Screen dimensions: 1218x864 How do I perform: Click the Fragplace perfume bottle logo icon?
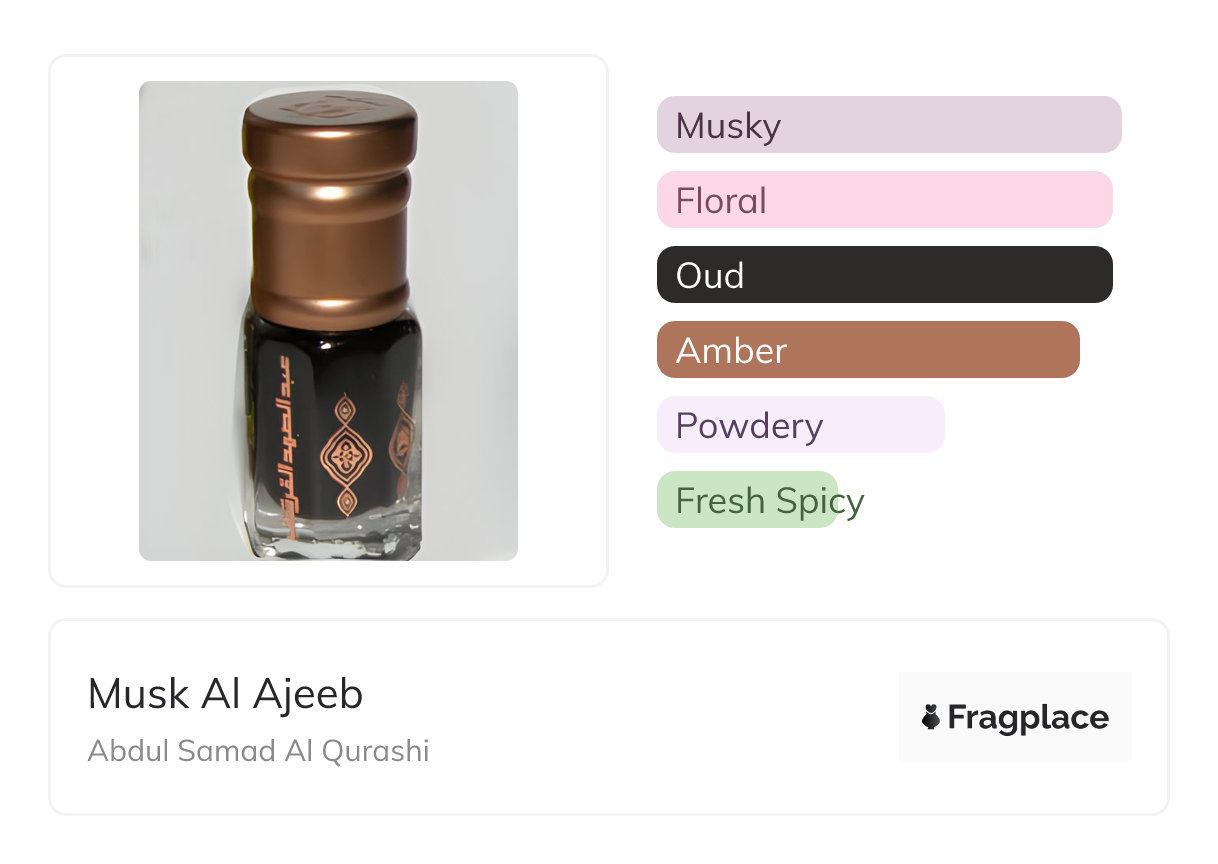931,717
